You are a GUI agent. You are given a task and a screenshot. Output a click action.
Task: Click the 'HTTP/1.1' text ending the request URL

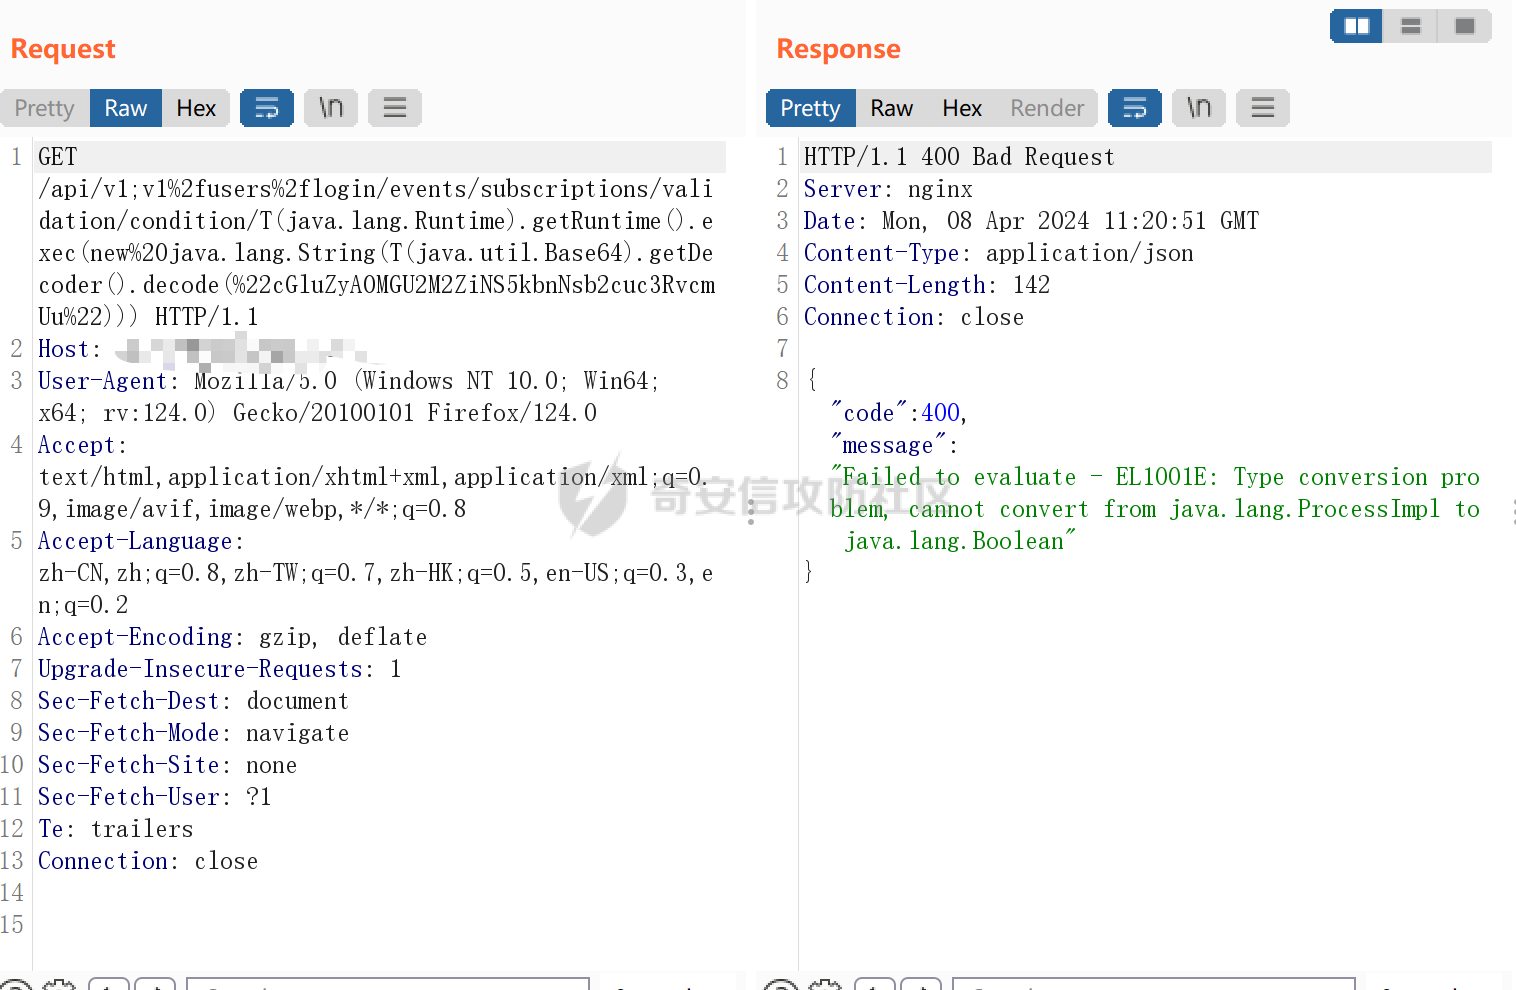(x=206, y=317)
